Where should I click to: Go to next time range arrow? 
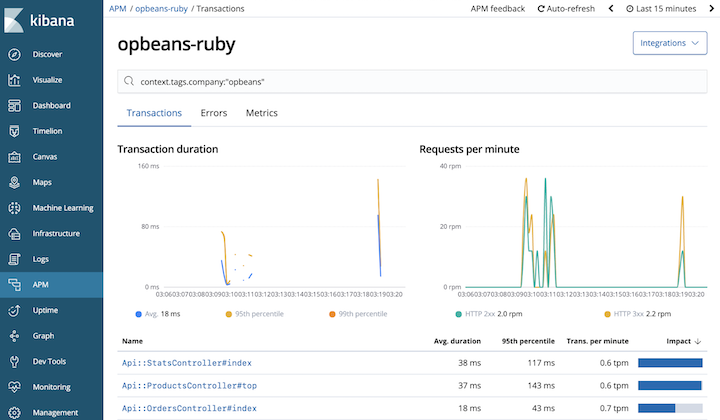712,8
